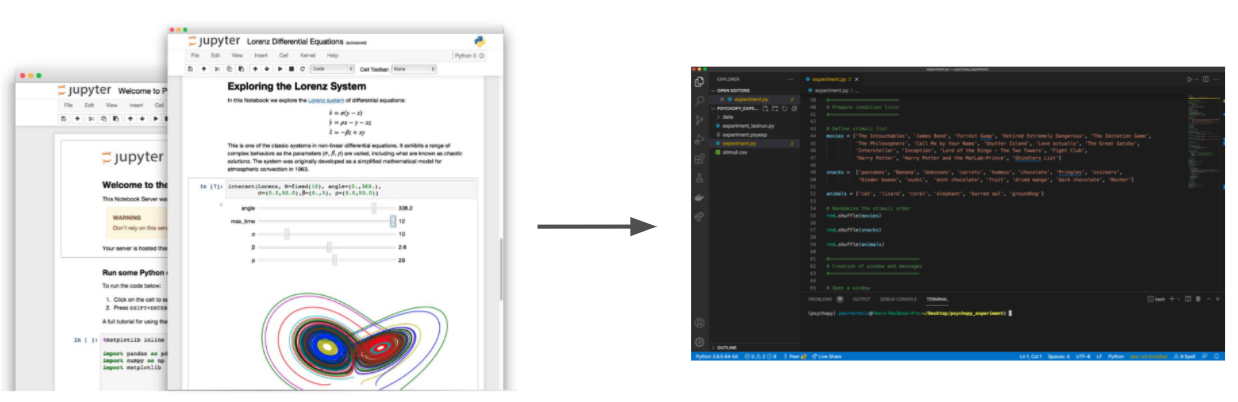Open the Testing flask icon in VS Code

pos(699,178)
